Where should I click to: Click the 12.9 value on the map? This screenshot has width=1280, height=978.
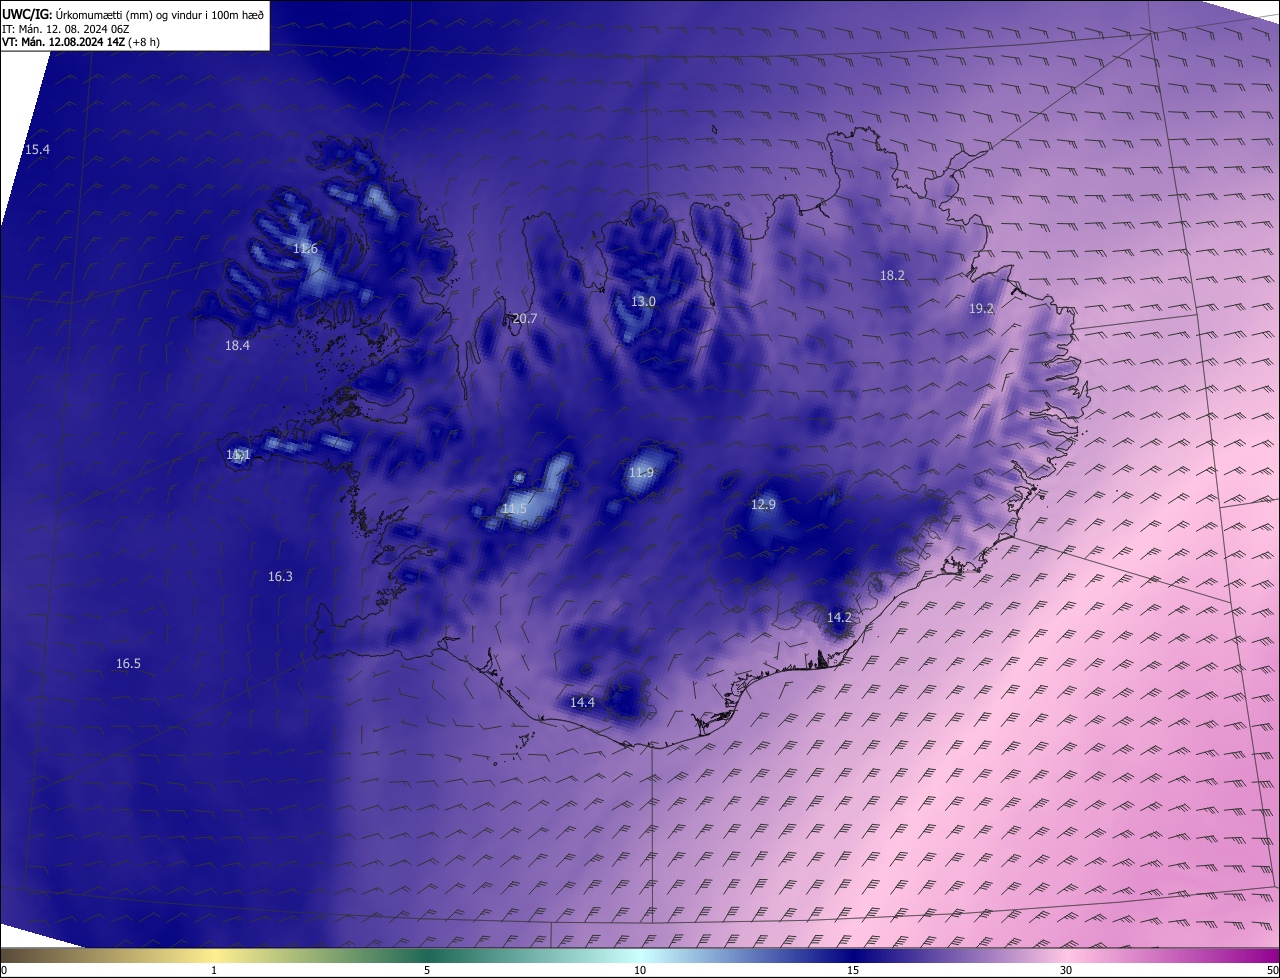[x=763, y=505]
